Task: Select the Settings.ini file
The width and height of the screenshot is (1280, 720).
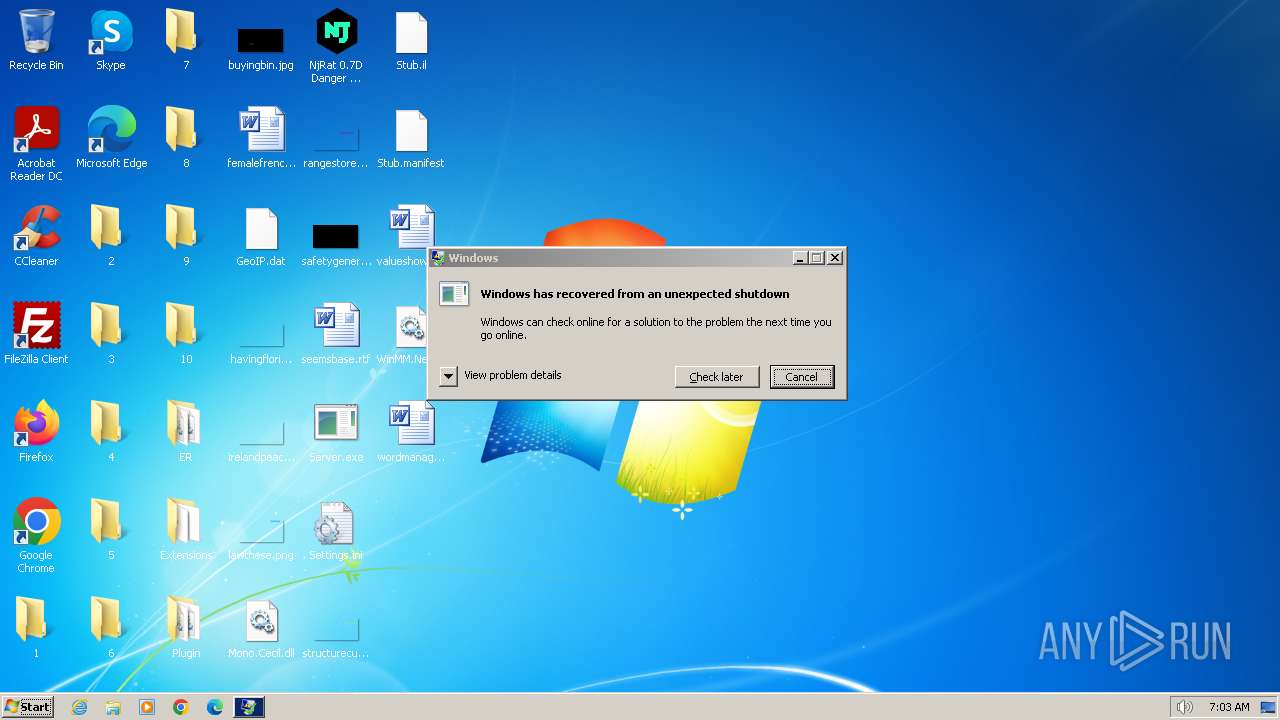Action: 336,530
